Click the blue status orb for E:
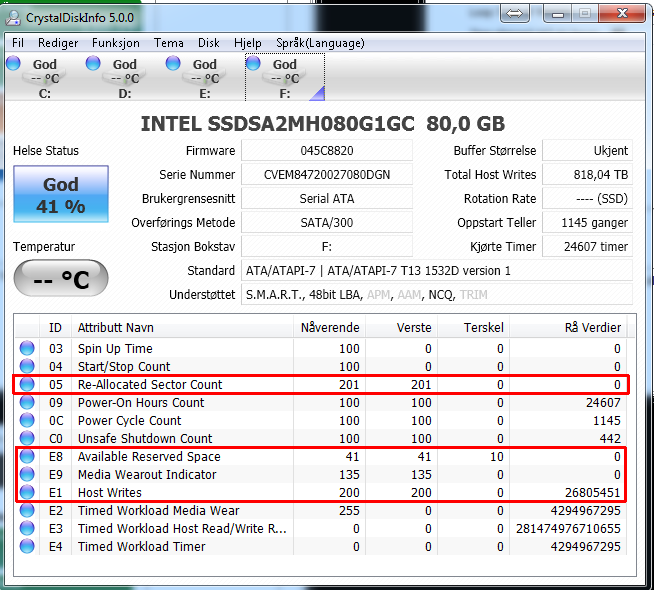The image size is (654, 590). [173, 63]
